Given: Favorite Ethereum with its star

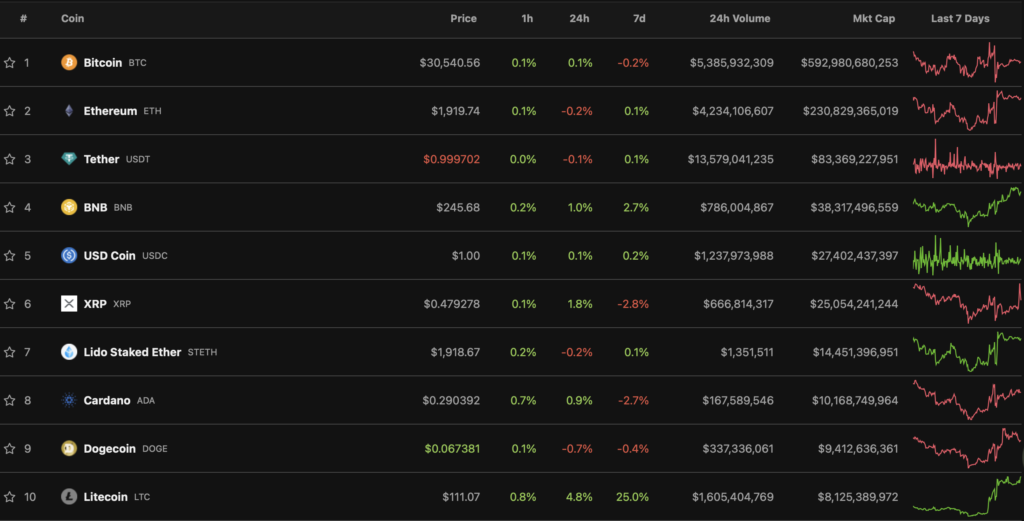Looking at the screenshot, I should coord(10,111).
